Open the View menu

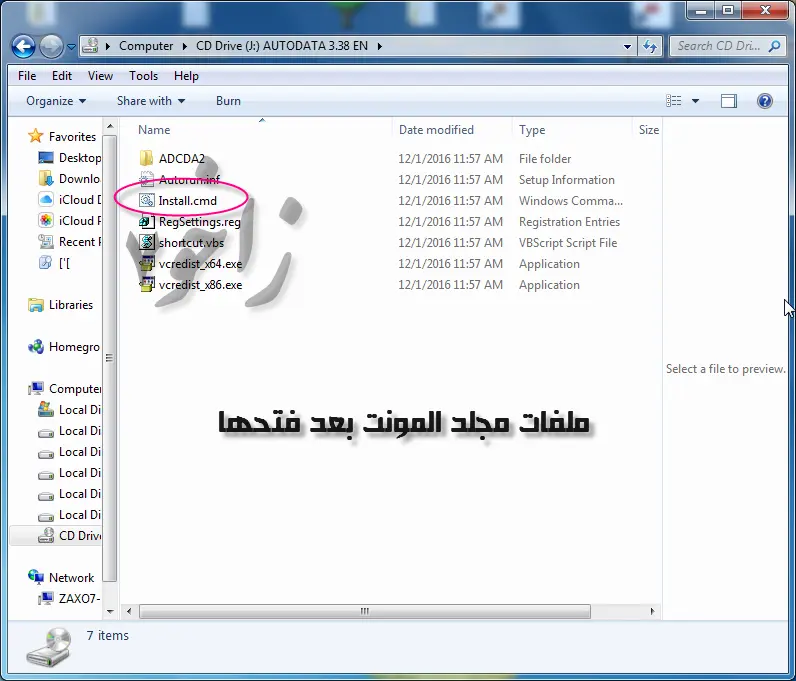pyautogui.click(x=100, y=76)
